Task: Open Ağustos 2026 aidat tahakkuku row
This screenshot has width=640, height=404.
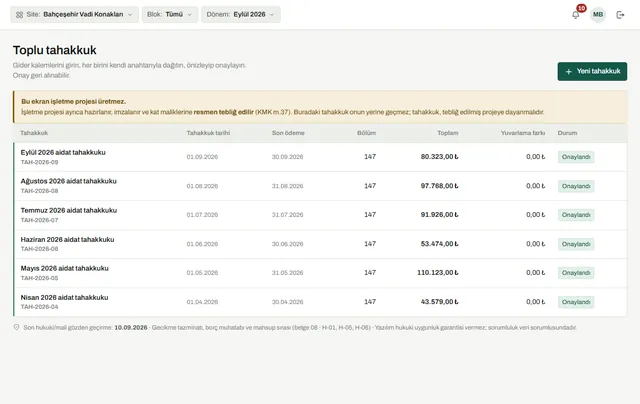Action: tap(320, 186)
